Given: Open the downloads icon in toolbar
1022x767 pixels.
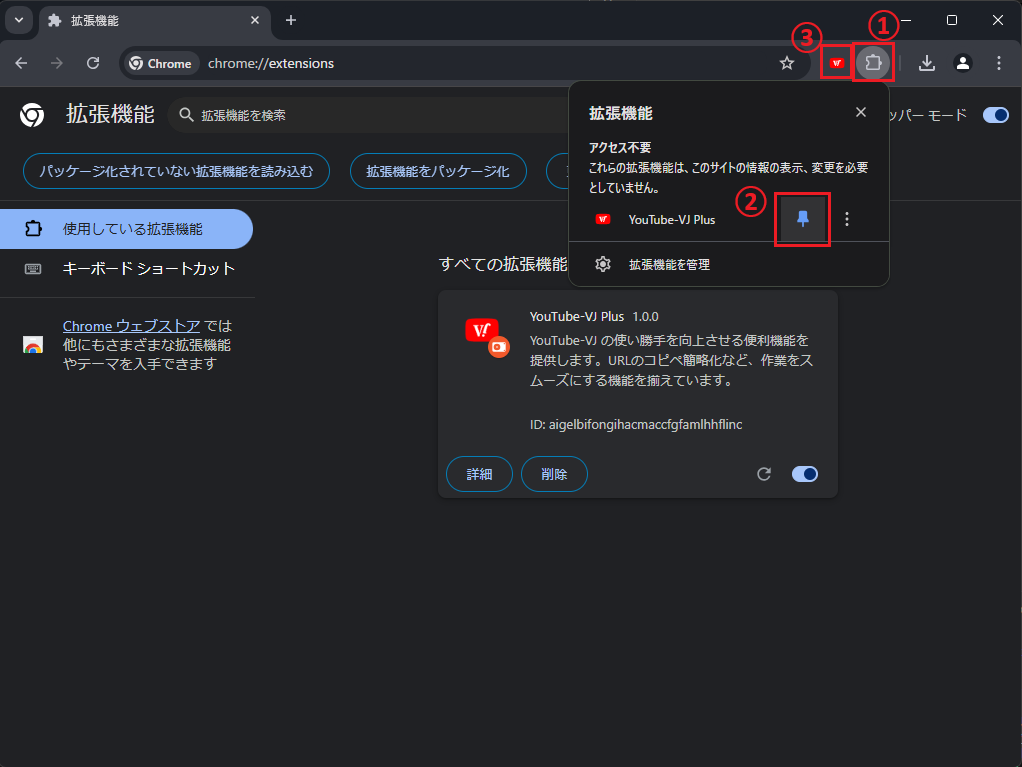Looking at the screenshot, I should (927, 63).
